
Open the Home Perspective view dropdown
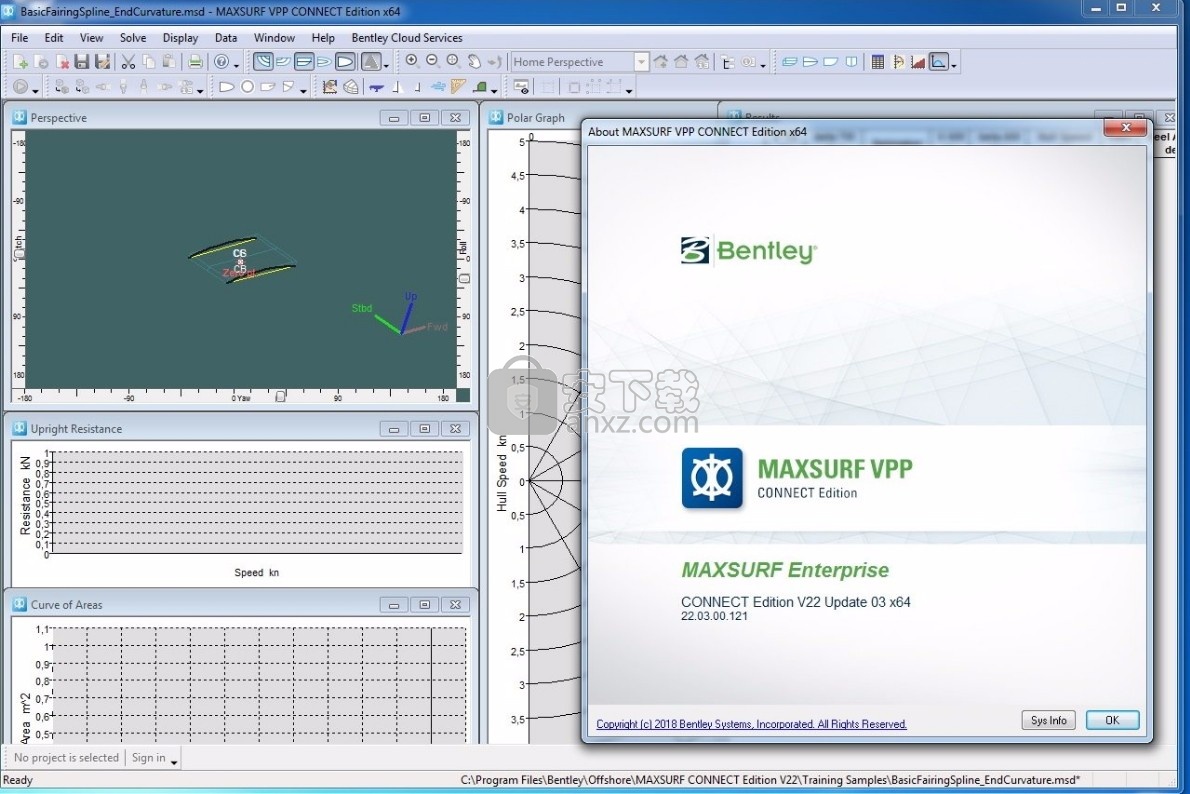641,62
